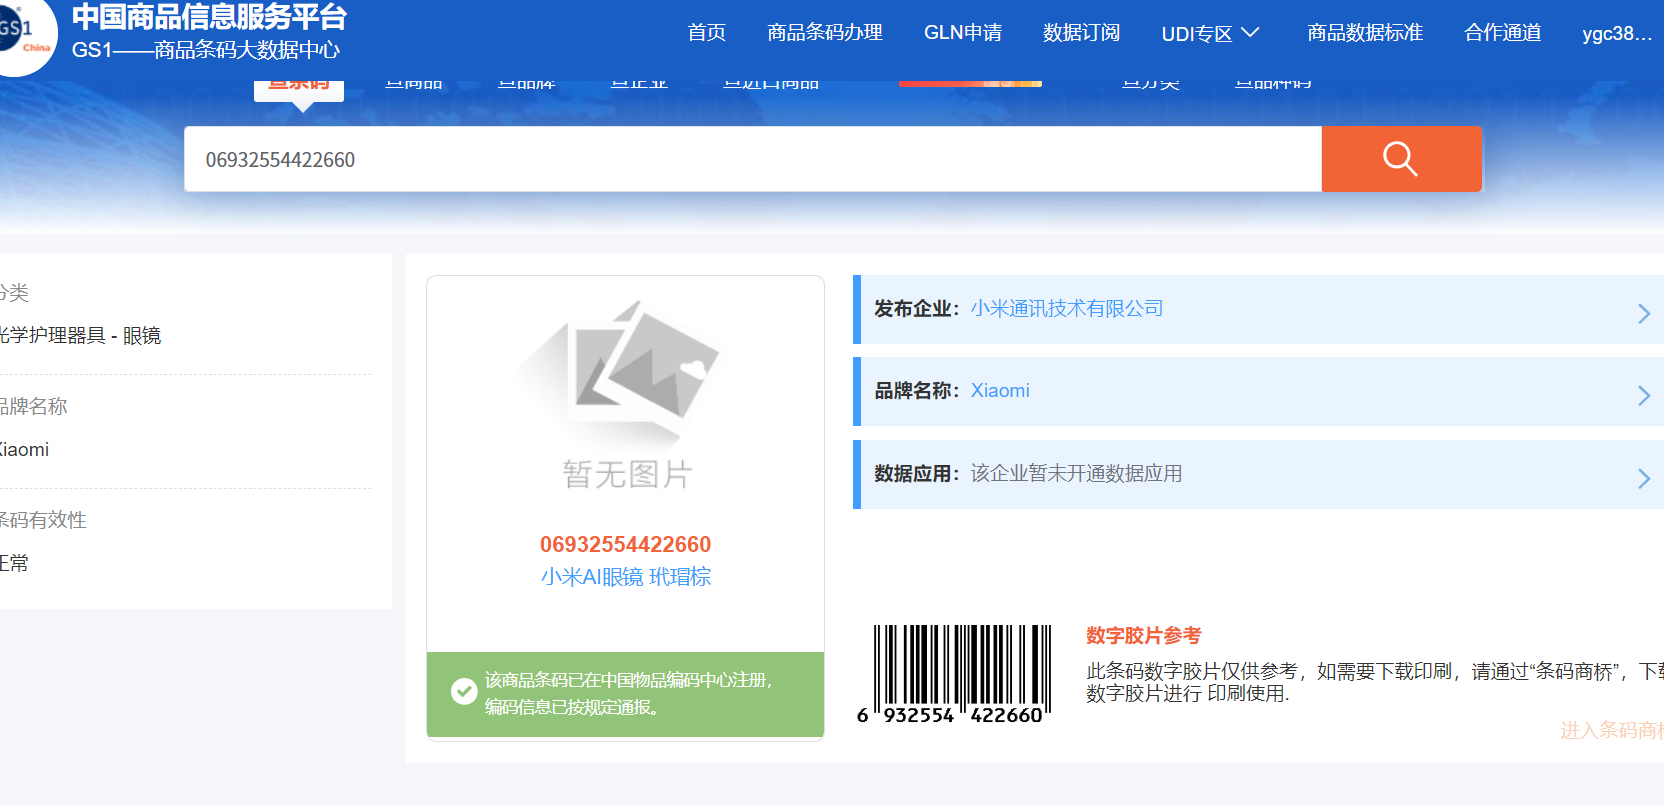This screenshot has height=805, width=1664.
Task: Open 商品条码办理 menu item
Action: (x=825, y=32)
